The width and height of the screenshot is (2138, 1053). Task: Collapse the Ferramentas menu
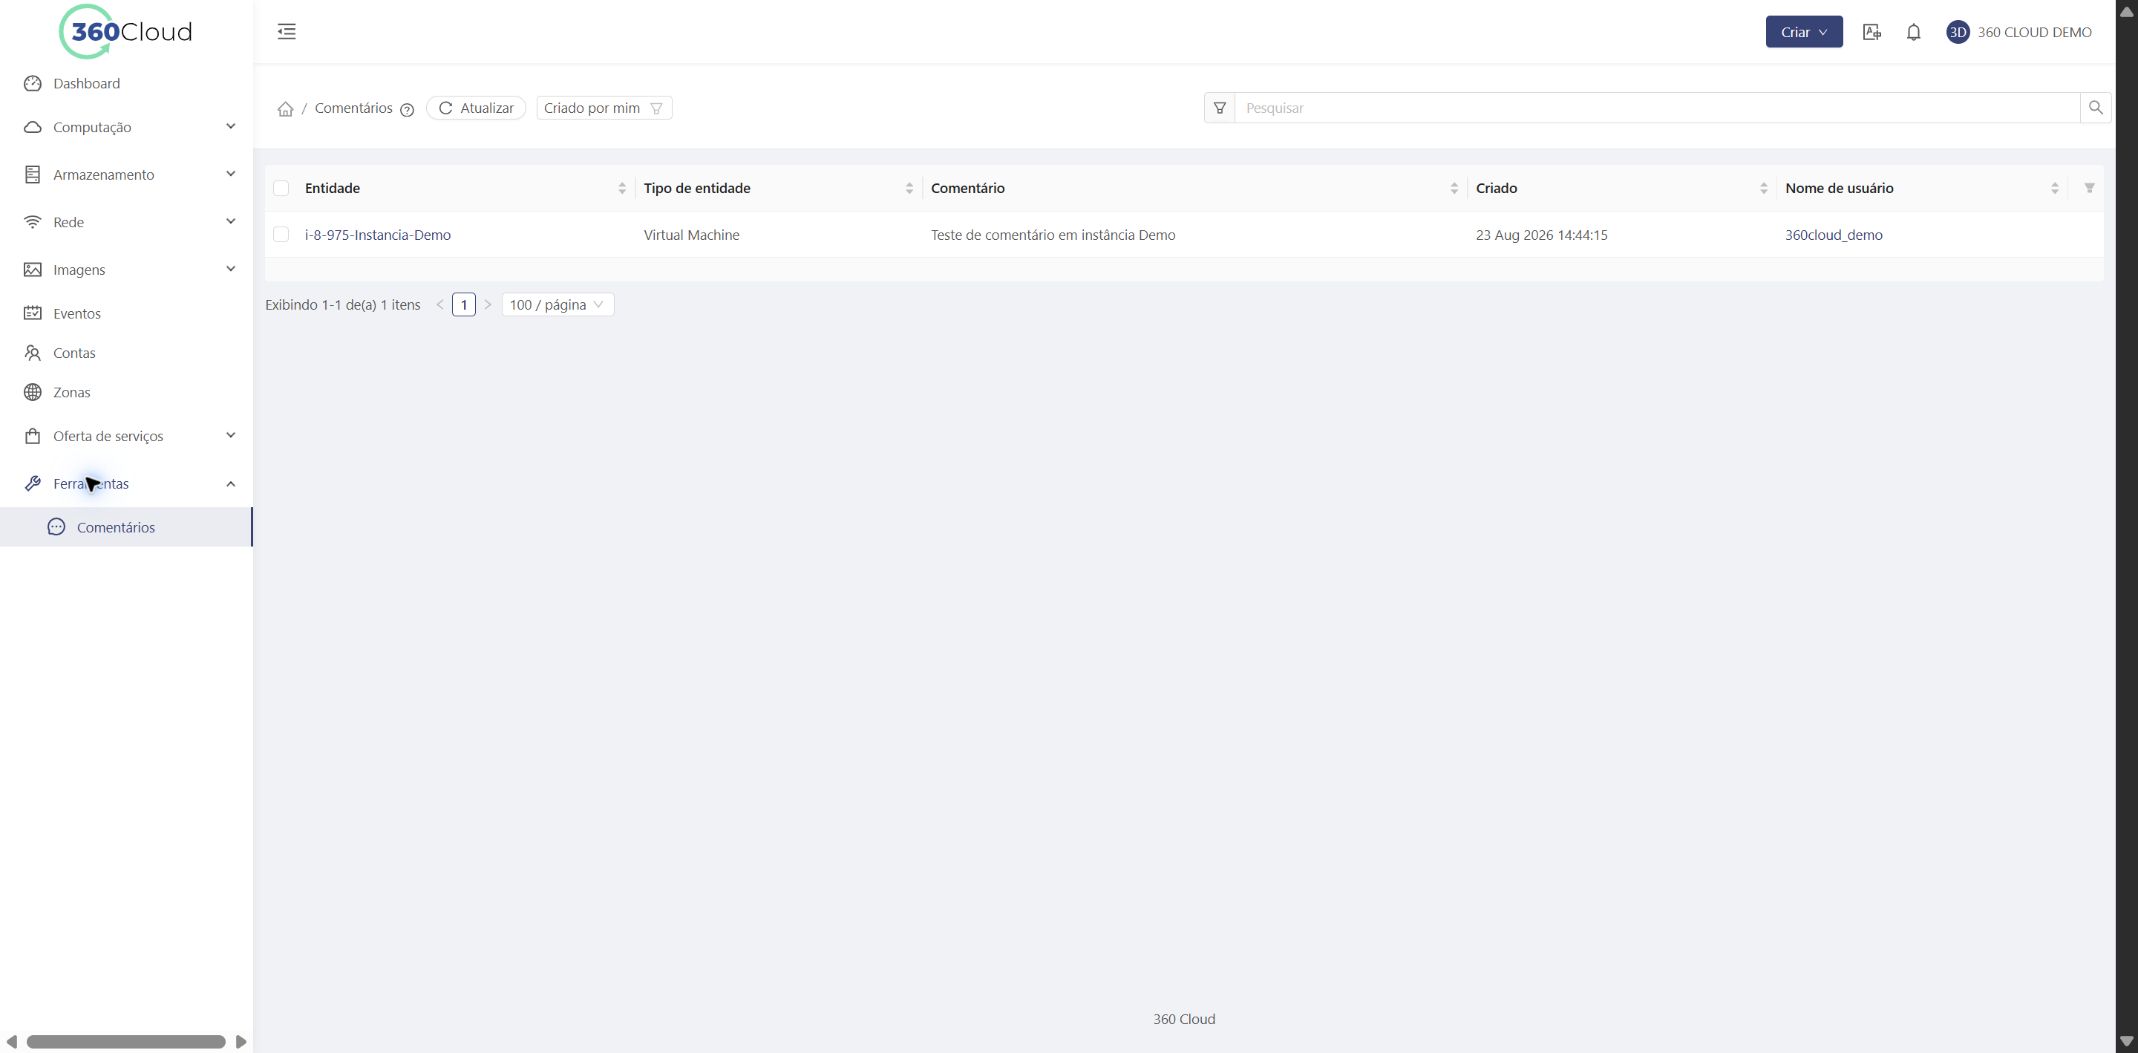click(126, 484)
